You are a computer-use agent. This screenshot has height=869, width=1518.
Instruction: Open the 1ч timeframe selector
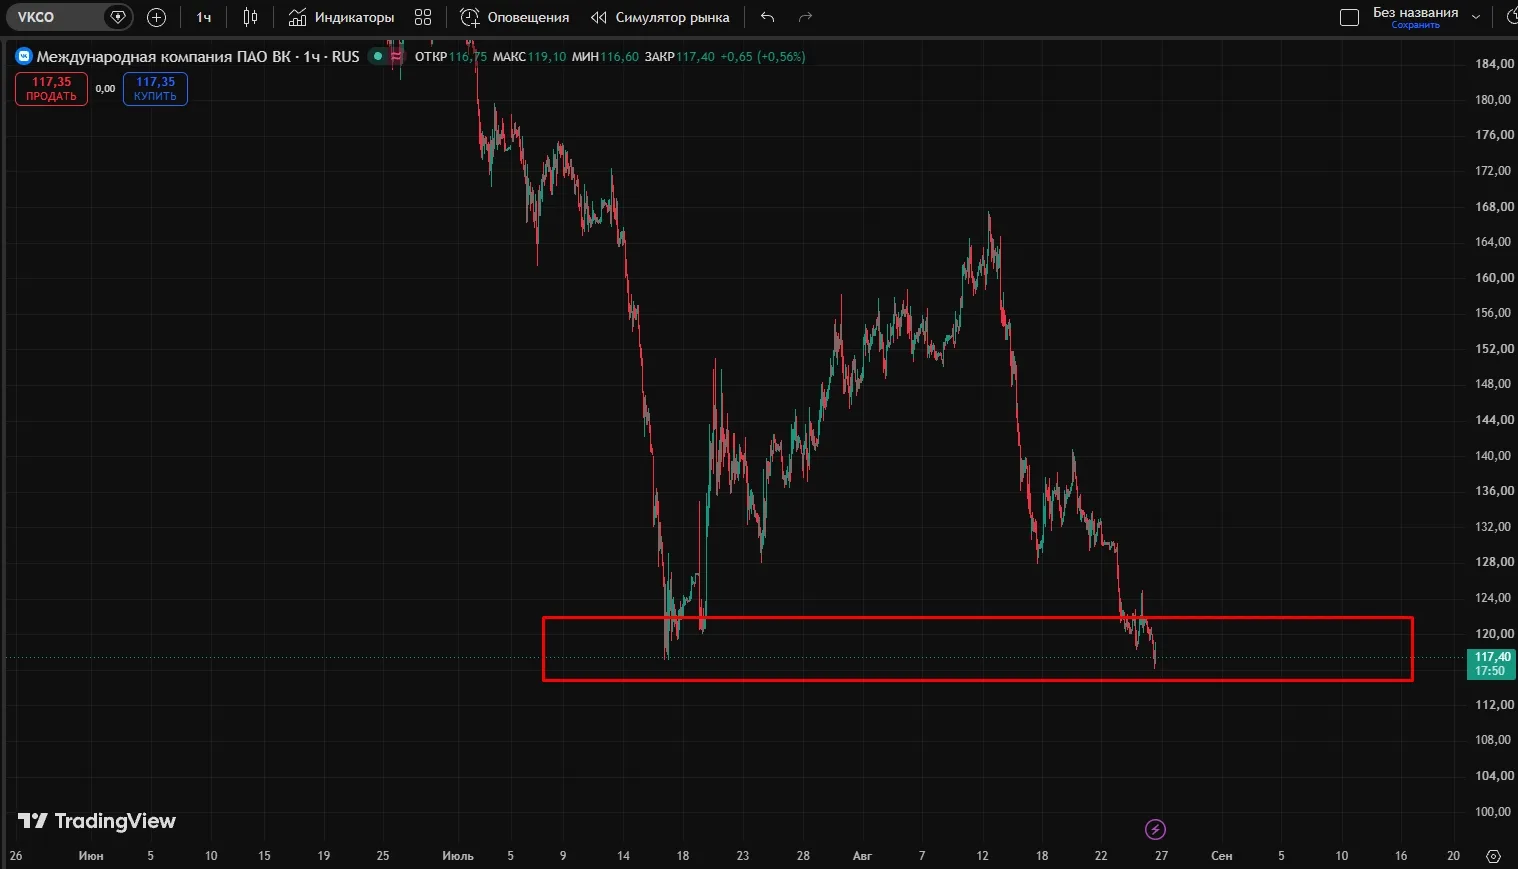point(204,17)
